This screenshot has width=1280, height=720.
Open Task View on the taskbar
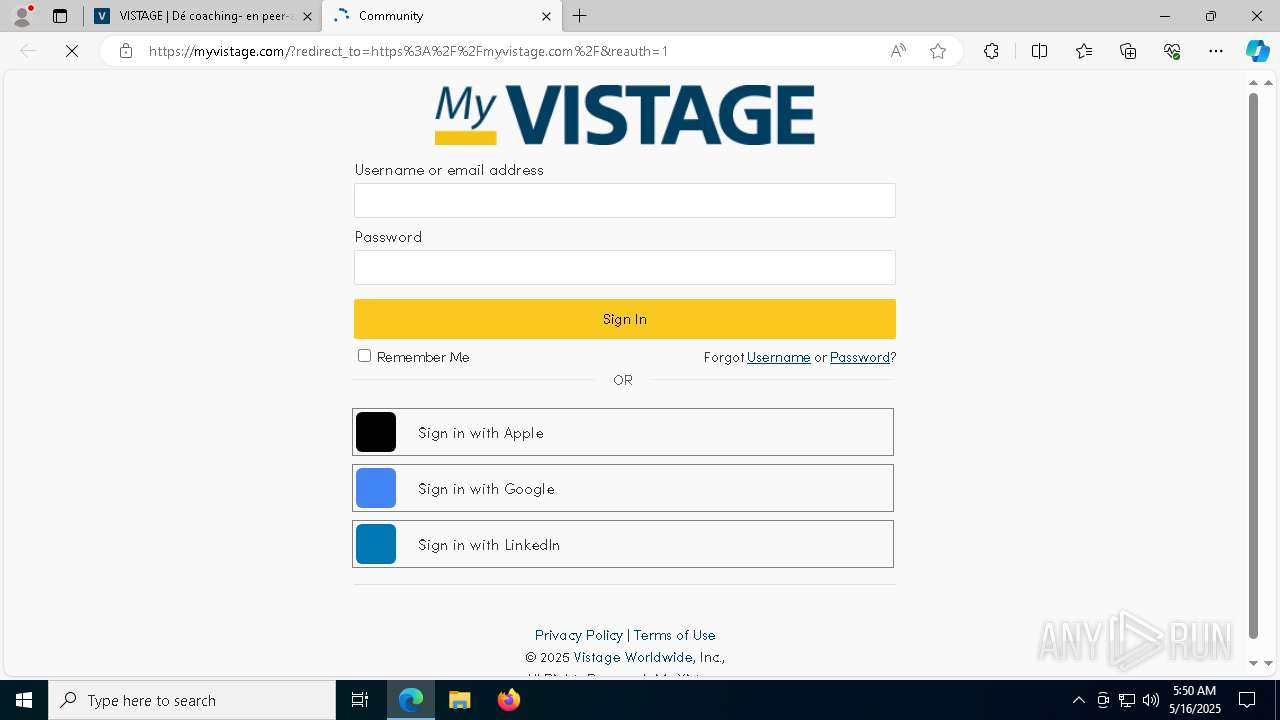tap(360, 700)
